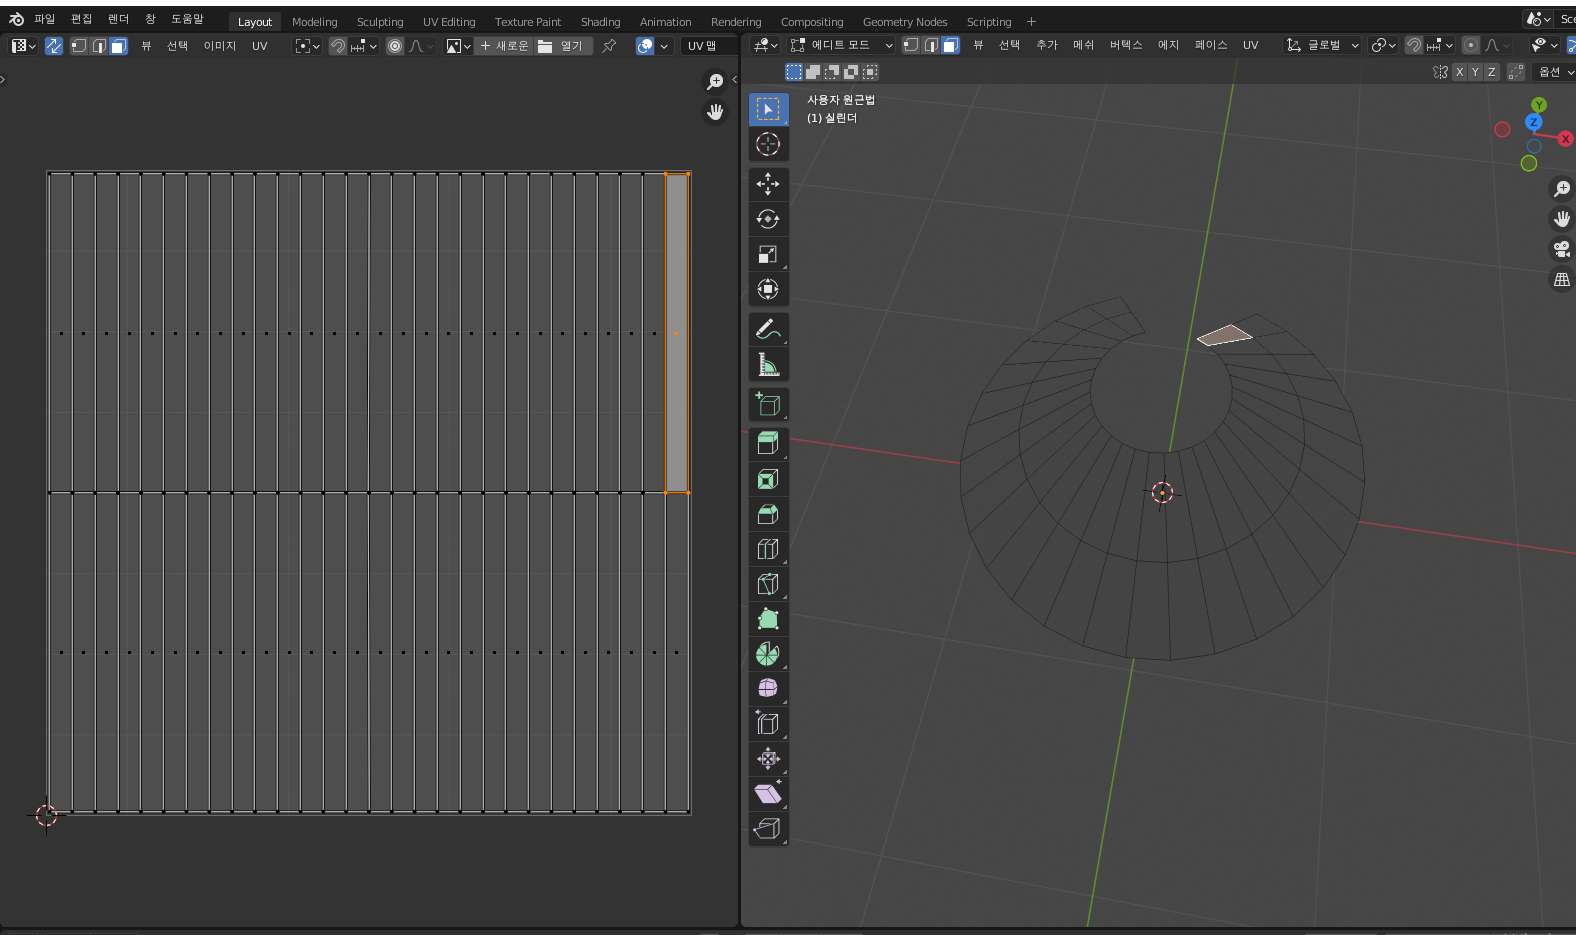
Task: Select the Edge Slide tool
Action: click(x=768, y=723)
